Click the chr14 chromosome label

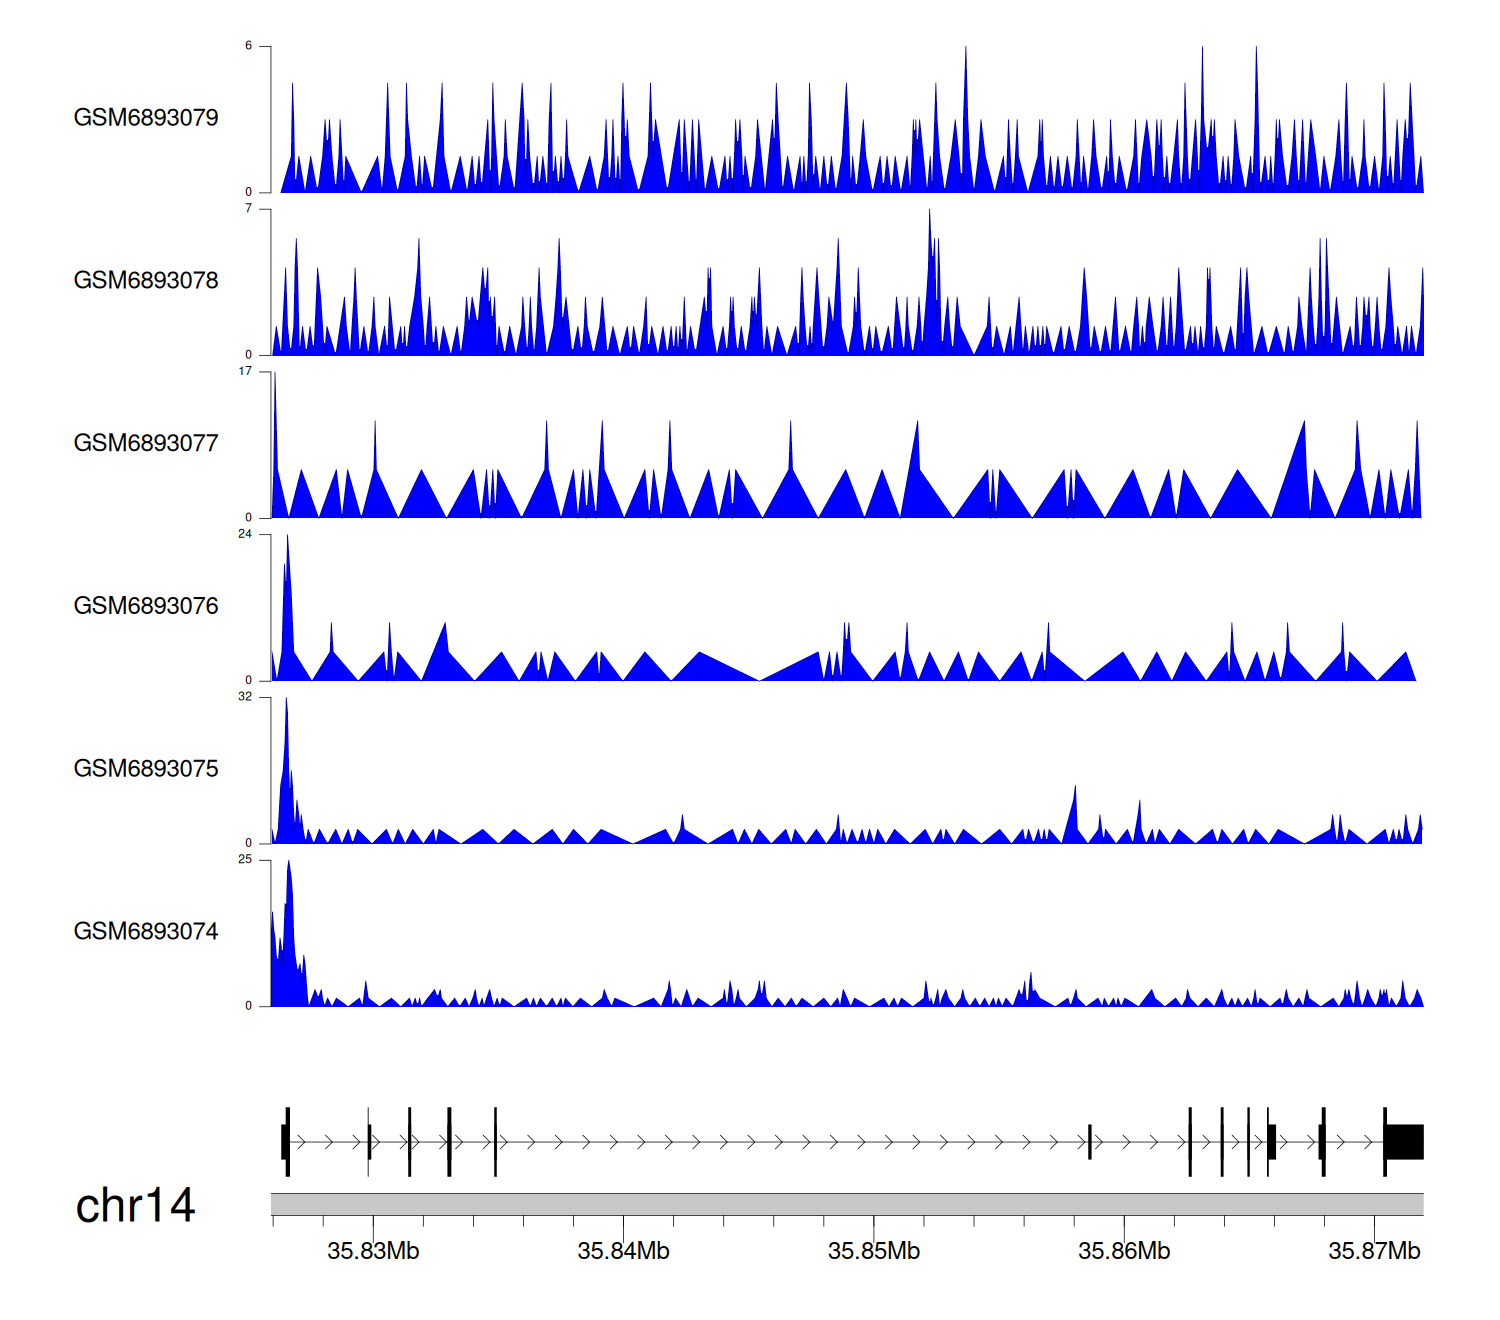tap(135, 1206)
